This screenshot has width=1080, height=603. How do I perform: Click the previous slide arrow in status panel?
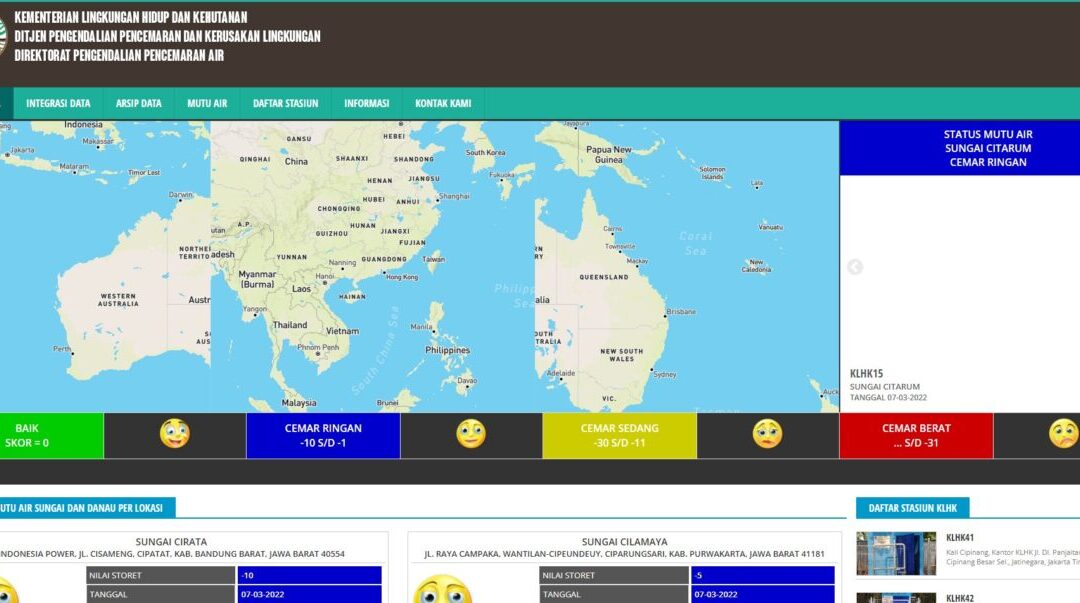click(x=855, y=267)
